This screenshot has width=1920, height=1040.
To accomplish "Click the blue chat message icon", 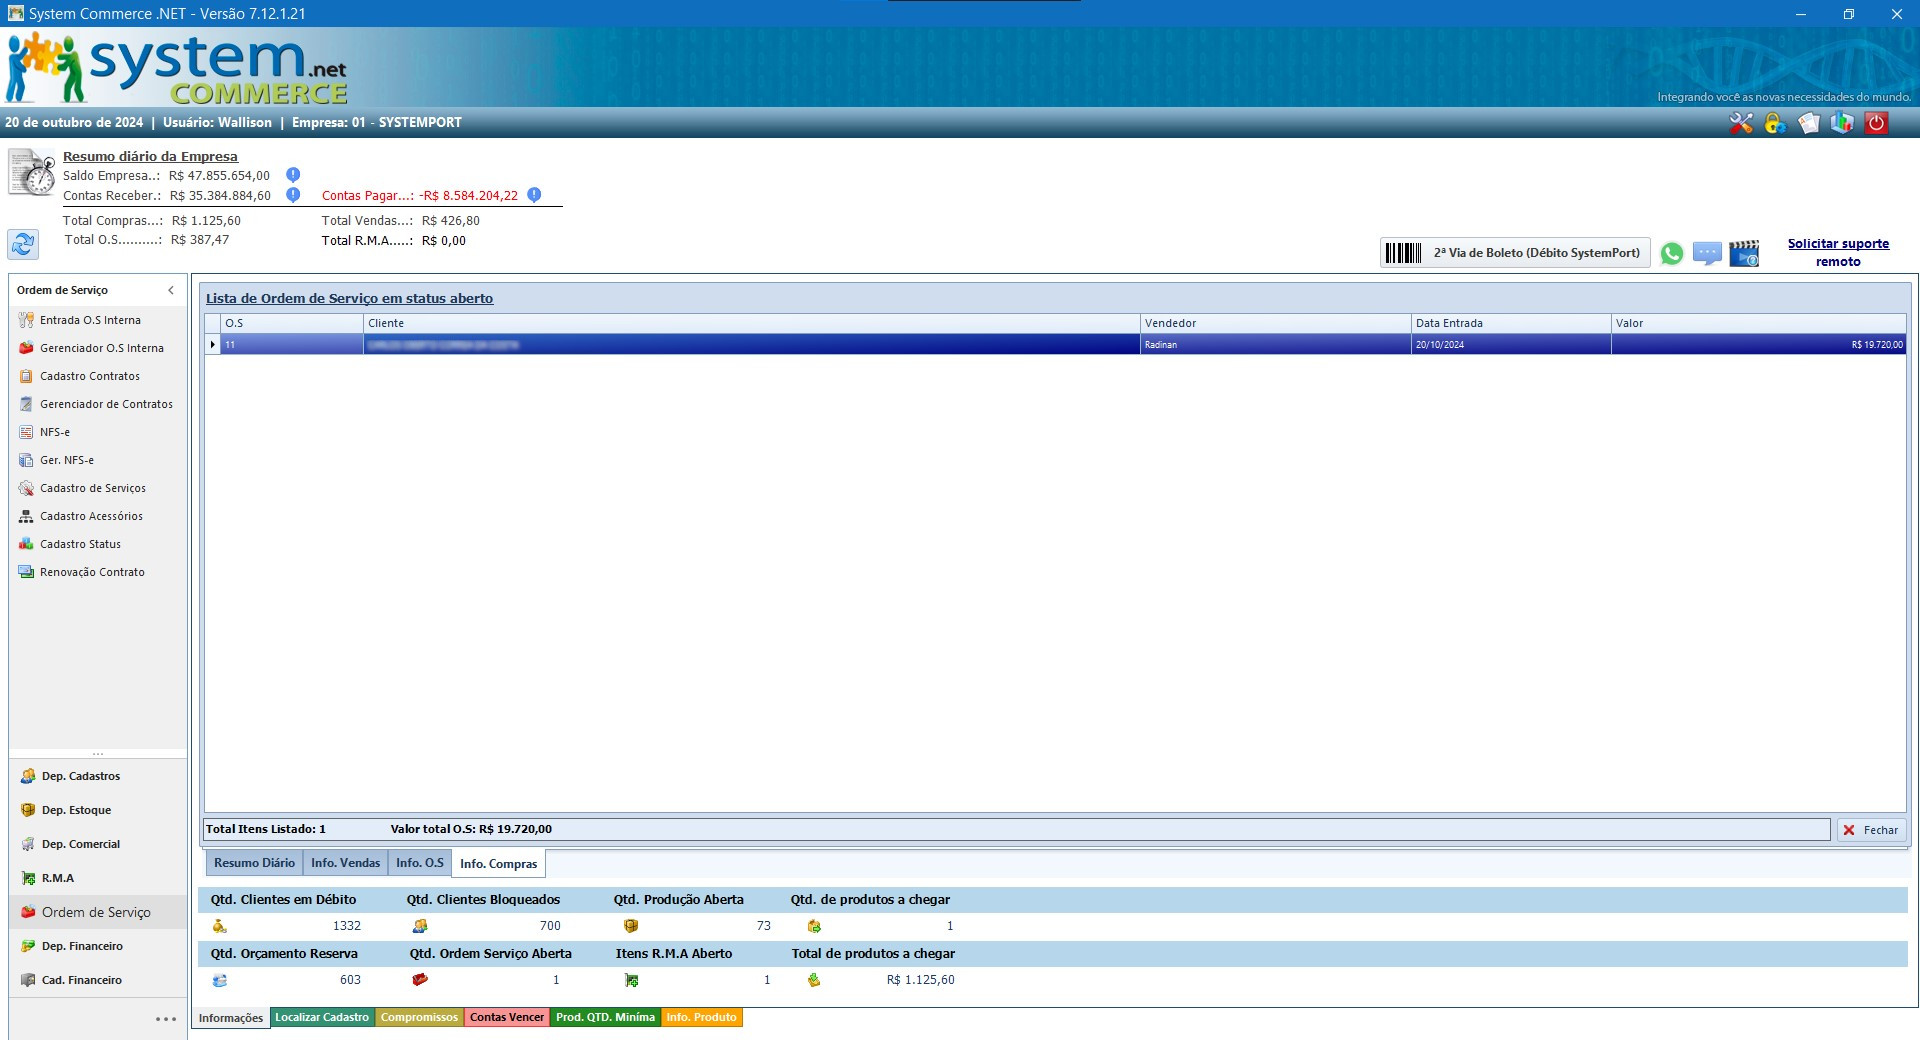I will [x=1707, y=254].
